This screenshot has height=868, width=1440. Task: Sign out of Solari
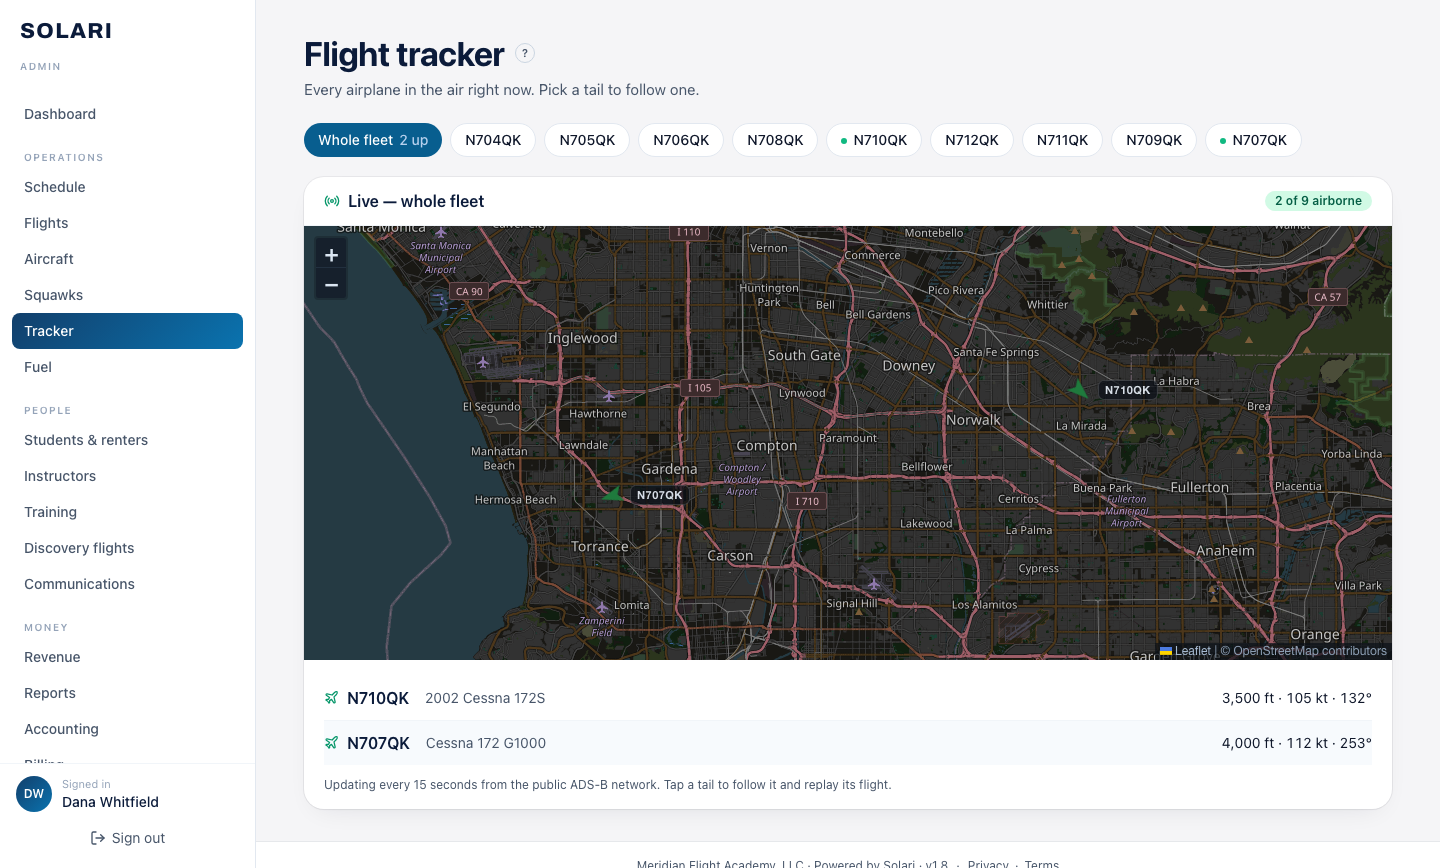(x=127, y=838)
